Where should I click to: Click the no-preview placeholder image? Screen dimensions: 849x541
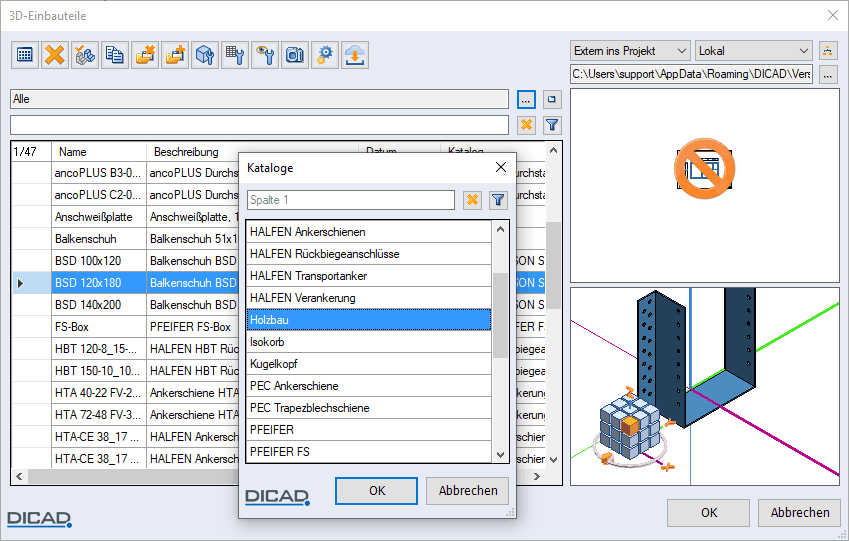point(704,168)
